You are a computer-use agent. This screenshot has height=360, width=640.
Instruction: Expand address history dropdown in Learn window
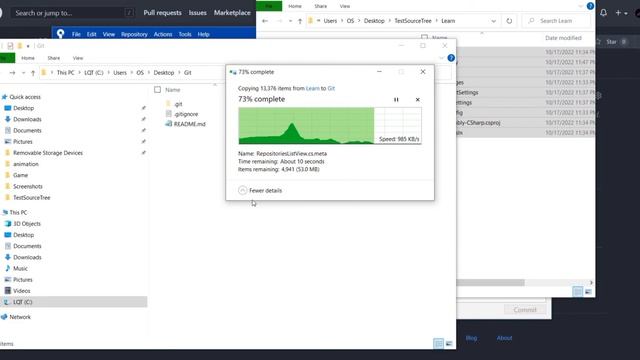tap(493, 21)
